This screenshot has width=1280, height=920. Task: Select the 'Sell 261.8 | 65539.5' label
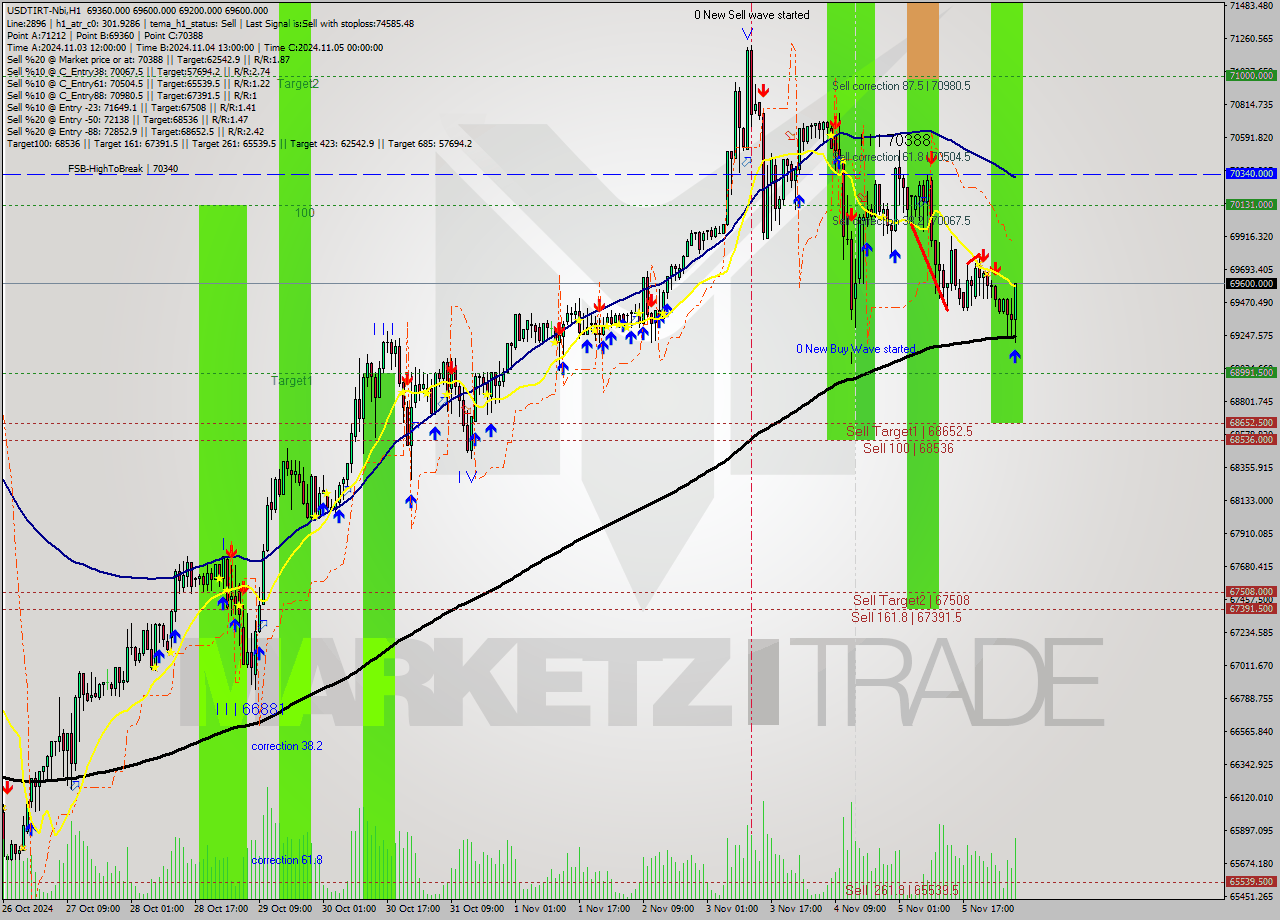pyautogui.click(x=902, y=889)
